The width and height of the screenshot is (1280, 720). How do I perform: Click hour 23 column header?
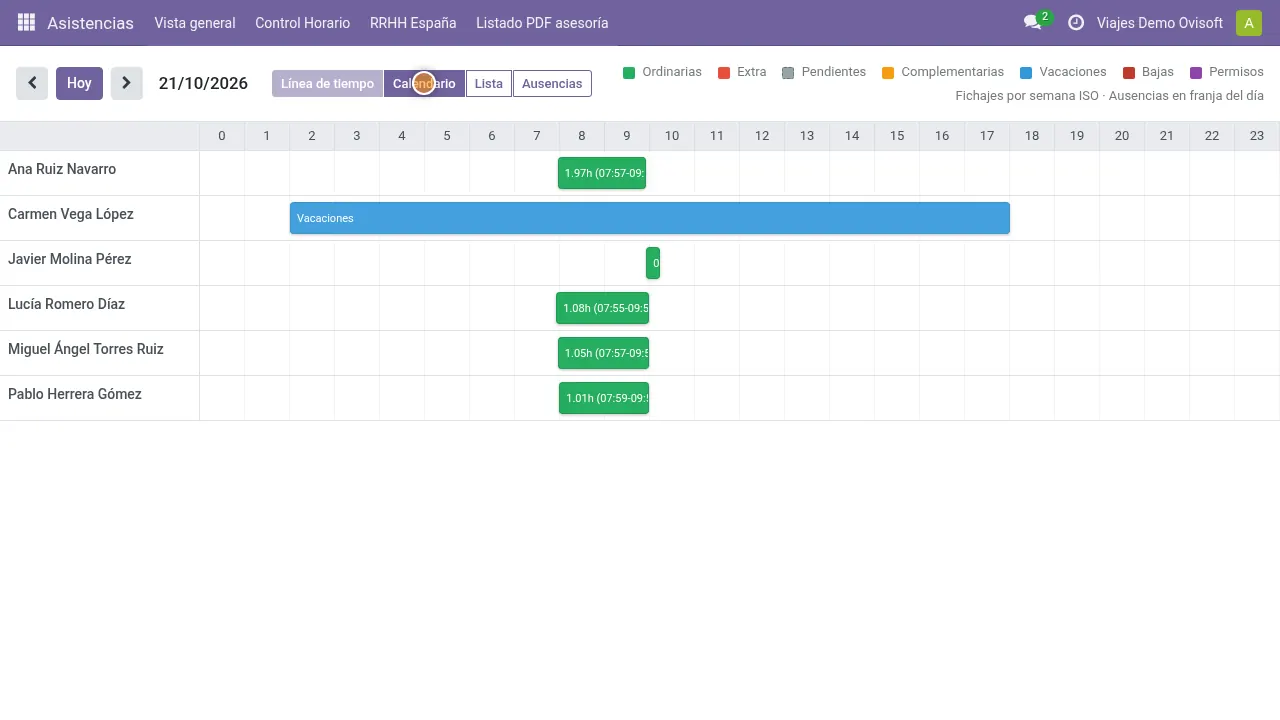tap(1257, 136)
